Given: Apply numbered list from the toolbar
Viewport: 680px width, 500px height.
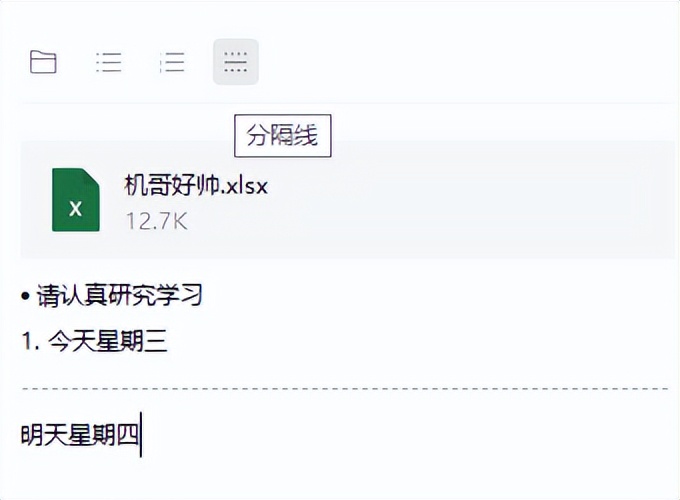Looking at the screenshot, I should click(172, 62).
